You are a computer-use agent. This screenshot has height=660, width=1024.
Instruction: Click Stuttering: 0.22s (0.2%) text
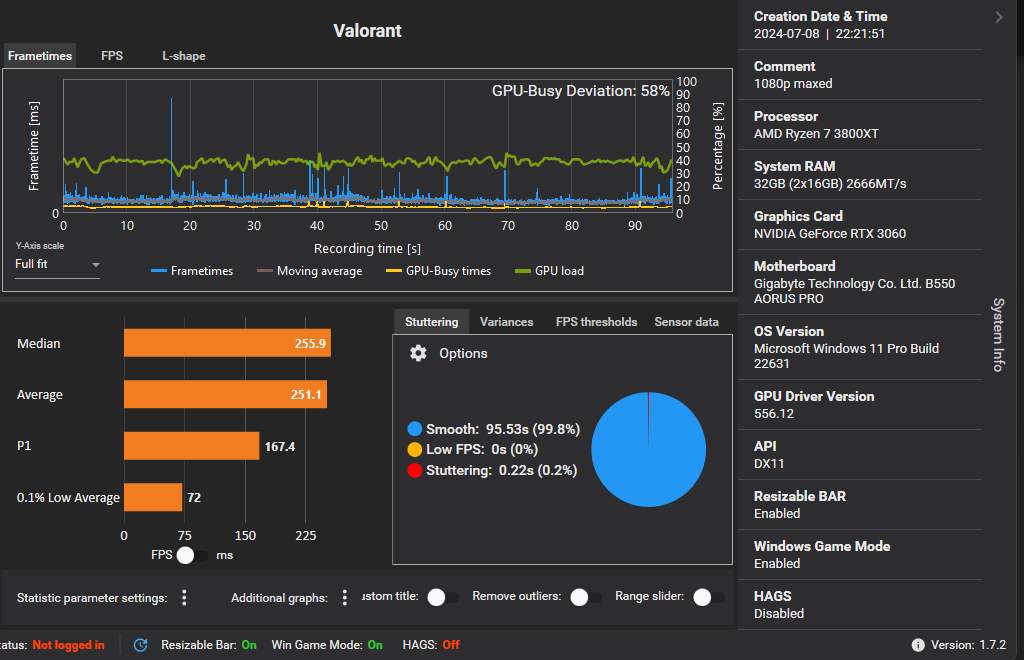[502, 470]
